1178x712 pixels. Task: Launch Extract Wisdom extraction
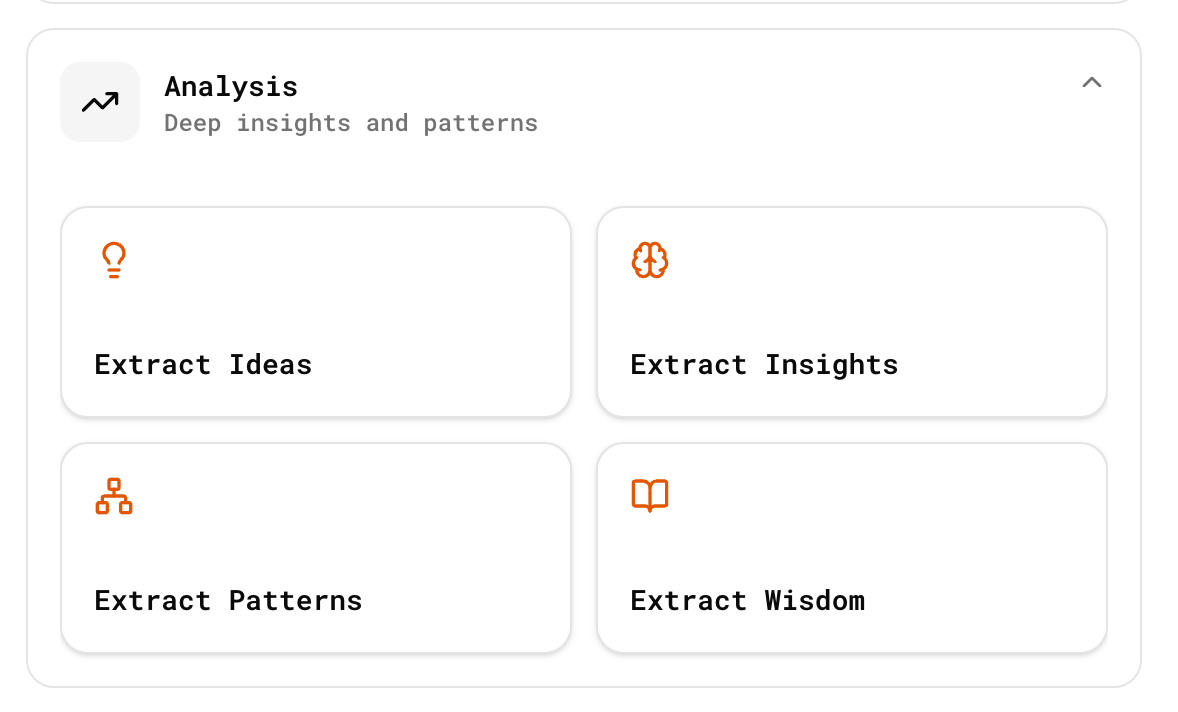click(x=851, y=547)
